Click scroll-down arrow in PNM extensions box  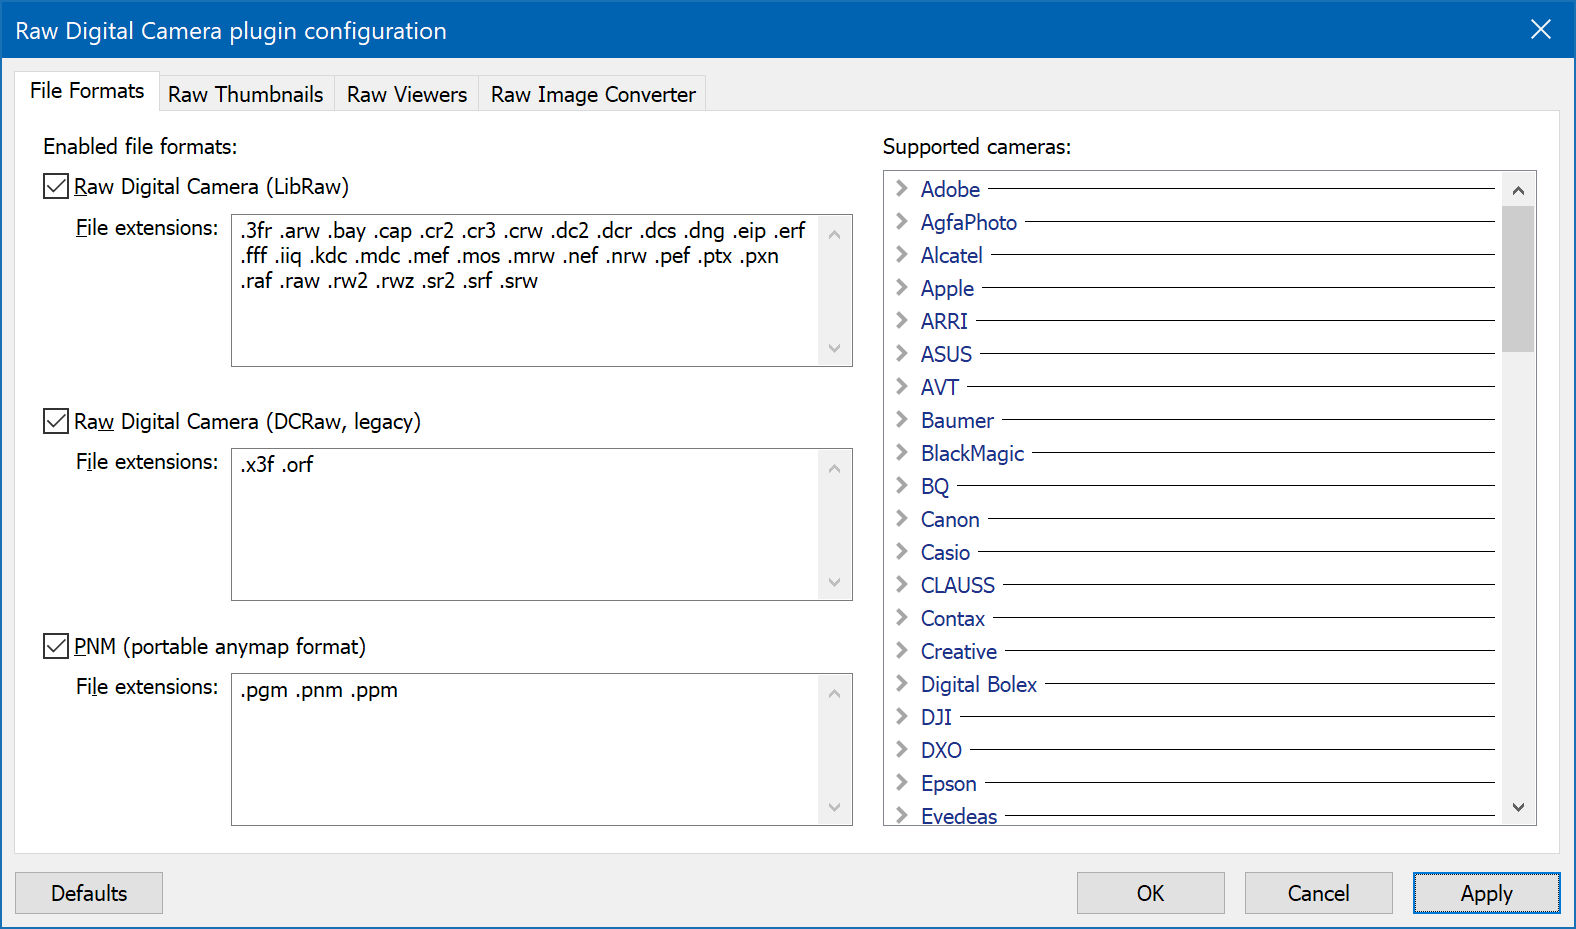tap(835, 807)
